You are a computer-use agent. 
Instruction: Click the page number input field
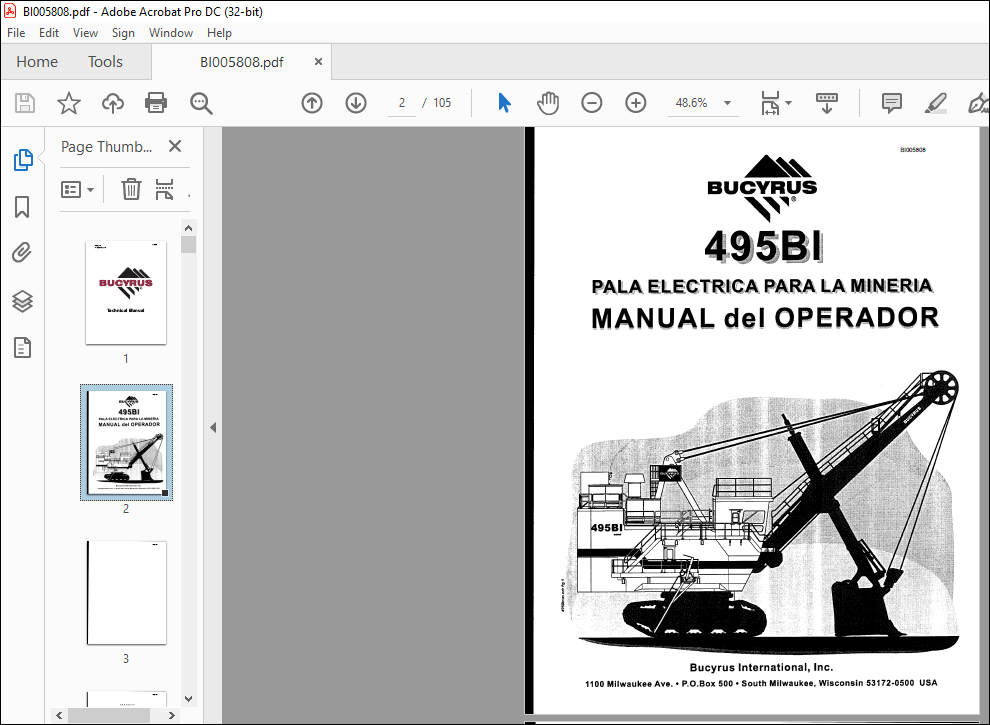pyautogui.click(x=402, y=103)
